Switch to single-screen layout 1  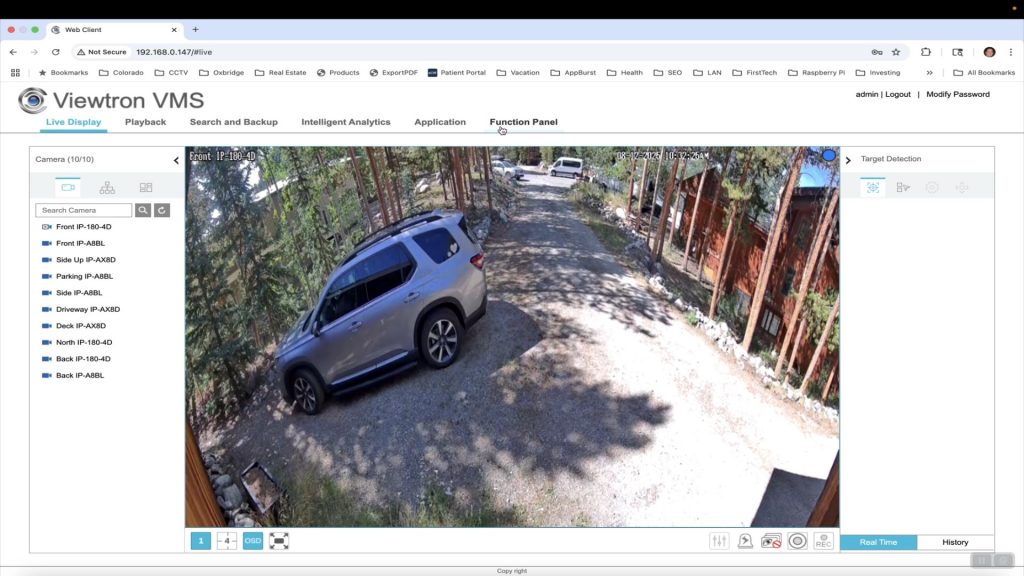200,541
